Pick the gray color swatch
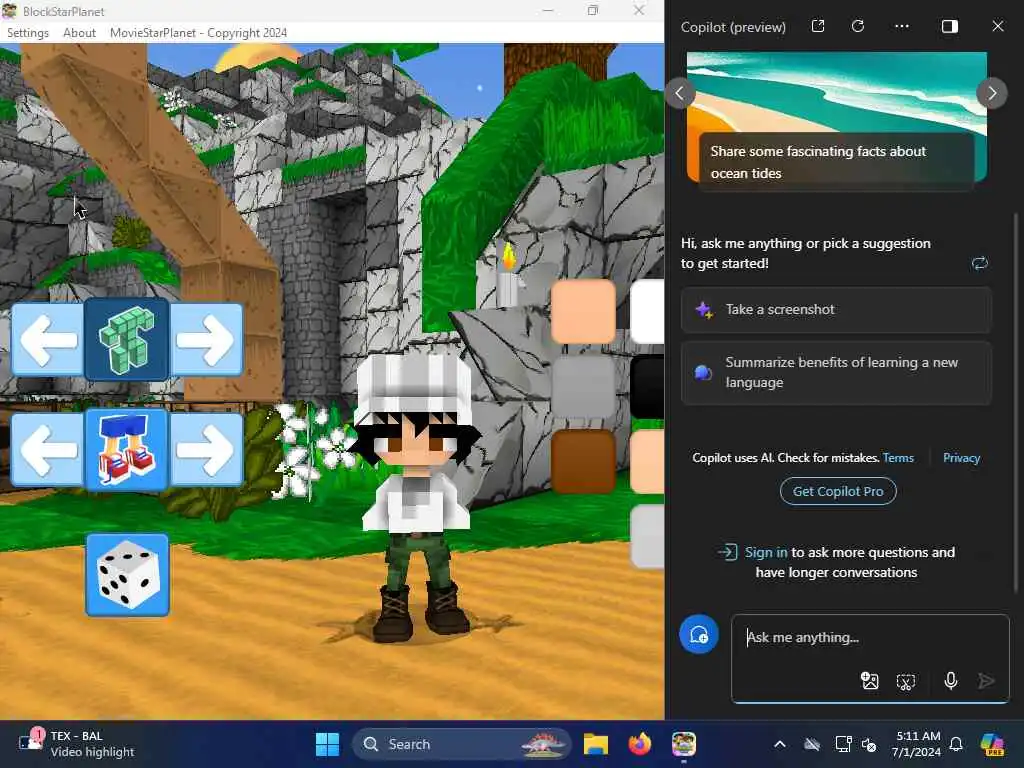Image resolution: width=1024 pixels, height=768 pixels. 583,387
